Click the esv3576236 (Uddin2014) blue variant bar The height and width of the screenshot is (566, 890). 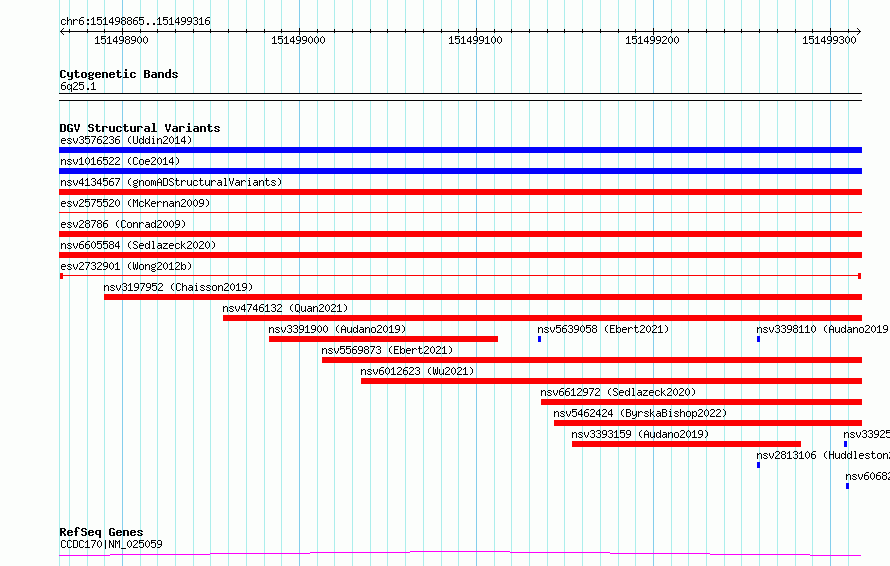point(460,150)
